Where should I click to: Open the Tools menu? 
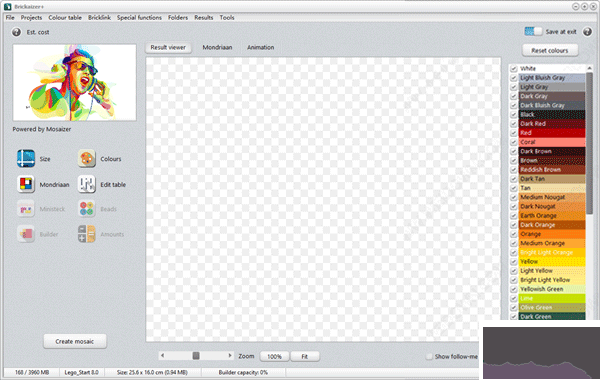[227, 18]
